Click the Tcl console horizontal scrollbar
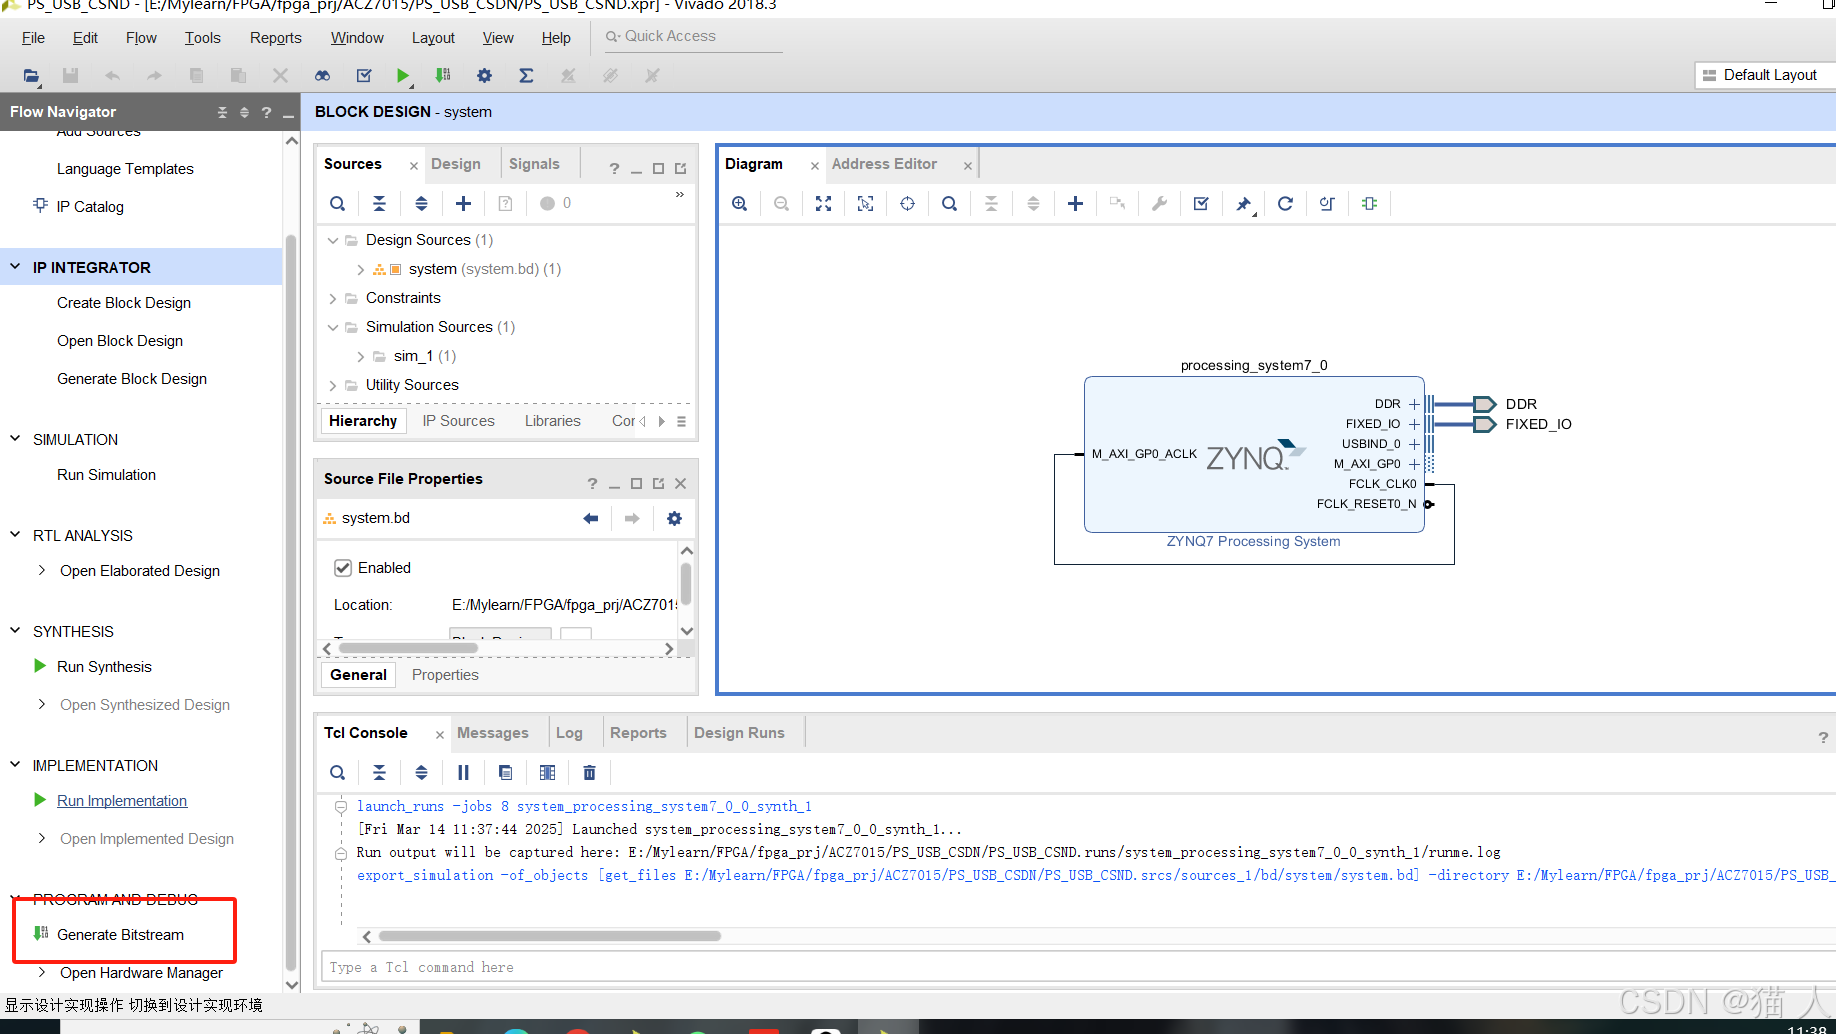This screenshot has height=1034, width=1836. pos(549,937)
